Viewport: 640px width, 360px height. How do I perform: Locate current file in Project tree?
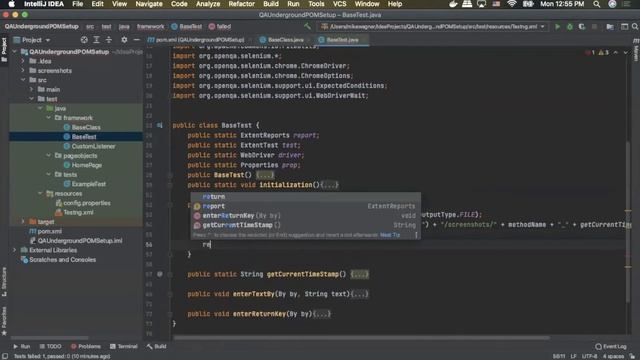tap(84, 40)
